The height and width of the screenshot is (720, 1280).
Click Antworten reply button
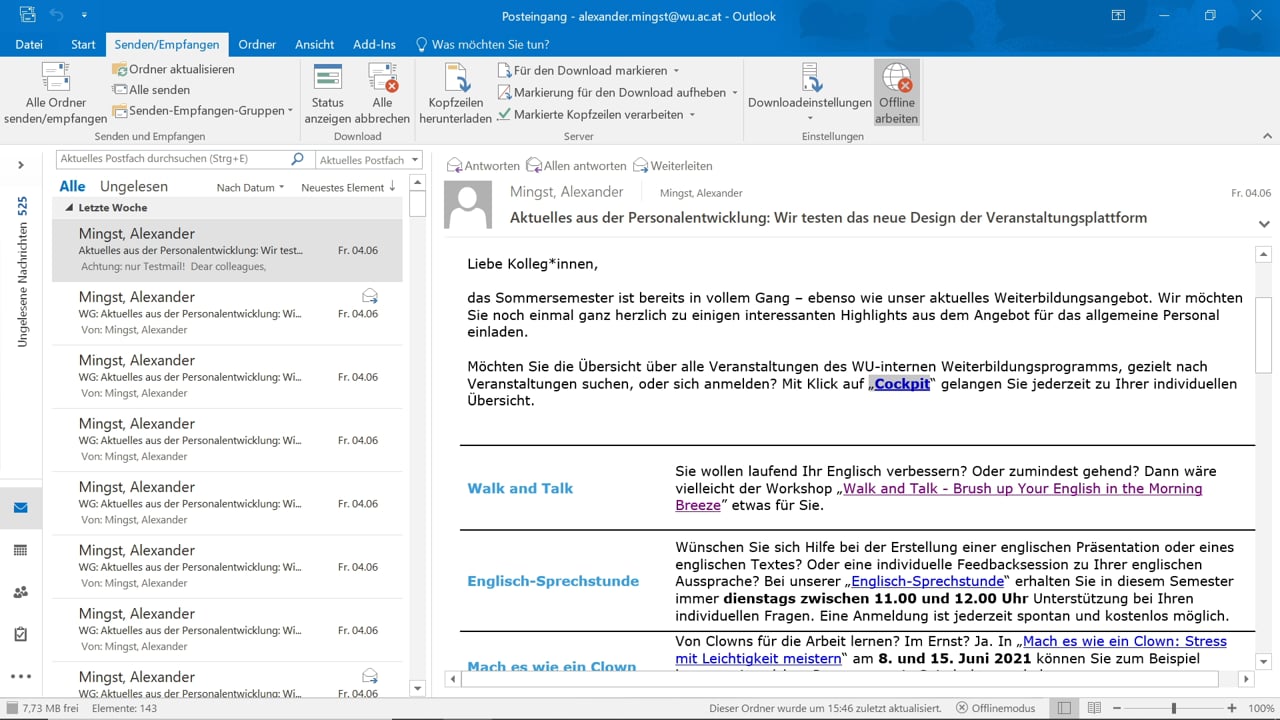483,165
